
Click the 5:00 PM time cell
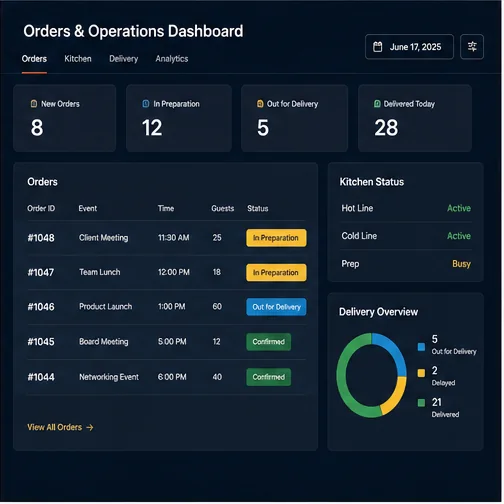[x=173, y=342]
